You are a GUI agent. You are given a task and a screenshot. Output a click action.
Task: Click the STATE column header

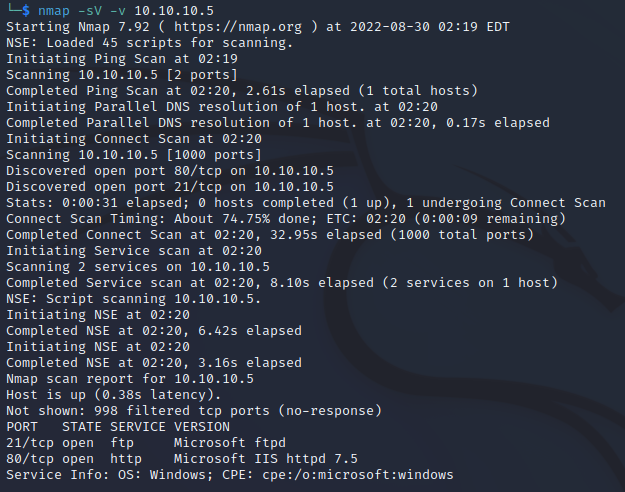tap(81, 427)
